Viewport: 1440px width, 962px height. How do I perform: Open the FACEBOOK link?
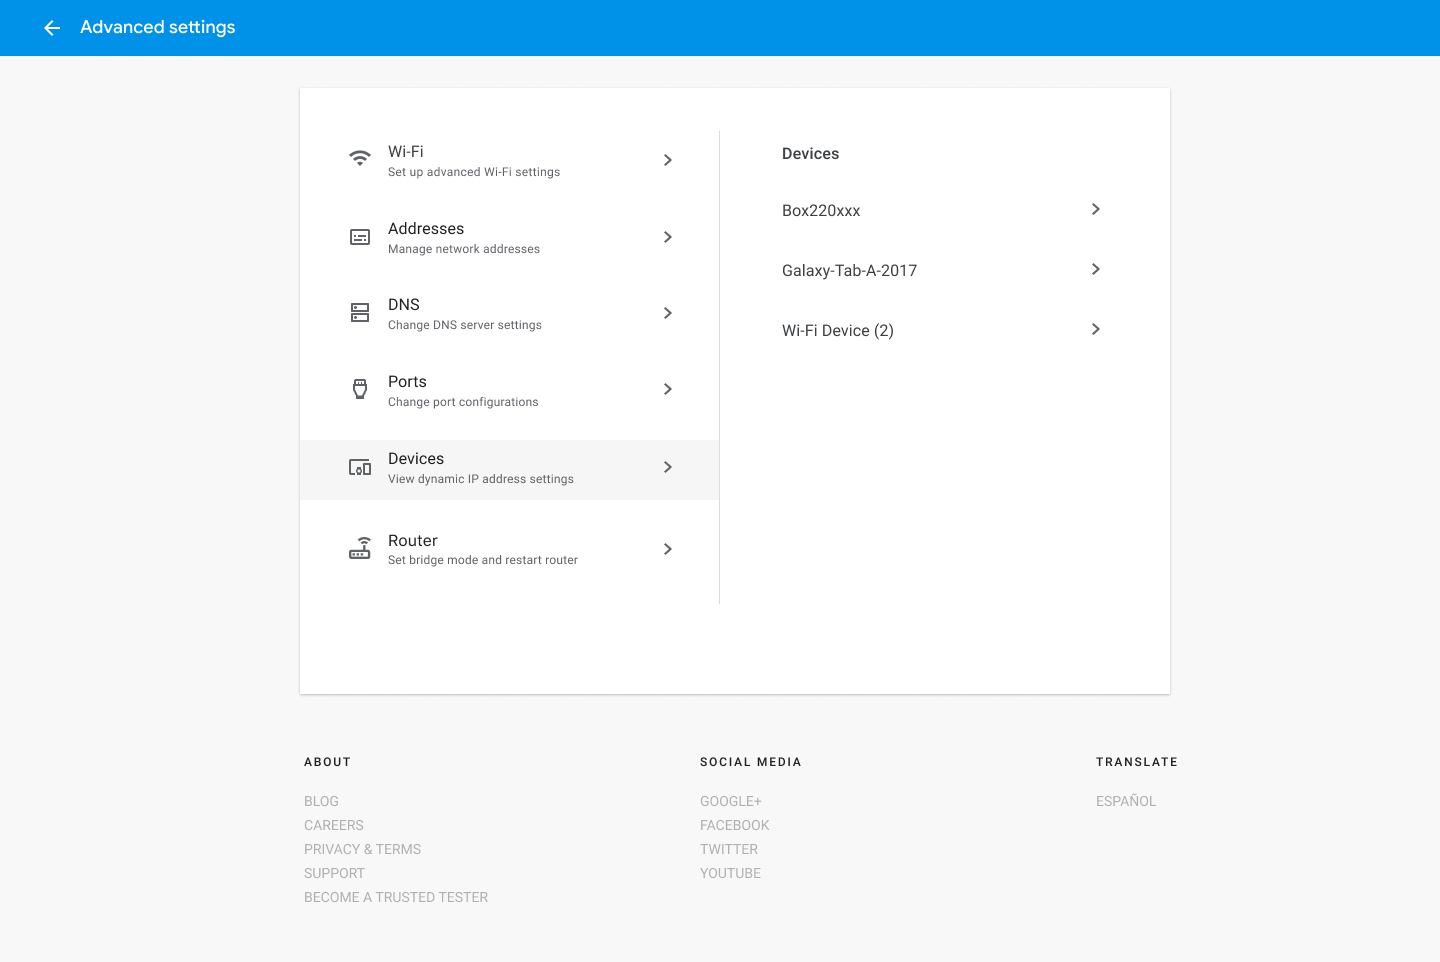click(x=735, y=825)
